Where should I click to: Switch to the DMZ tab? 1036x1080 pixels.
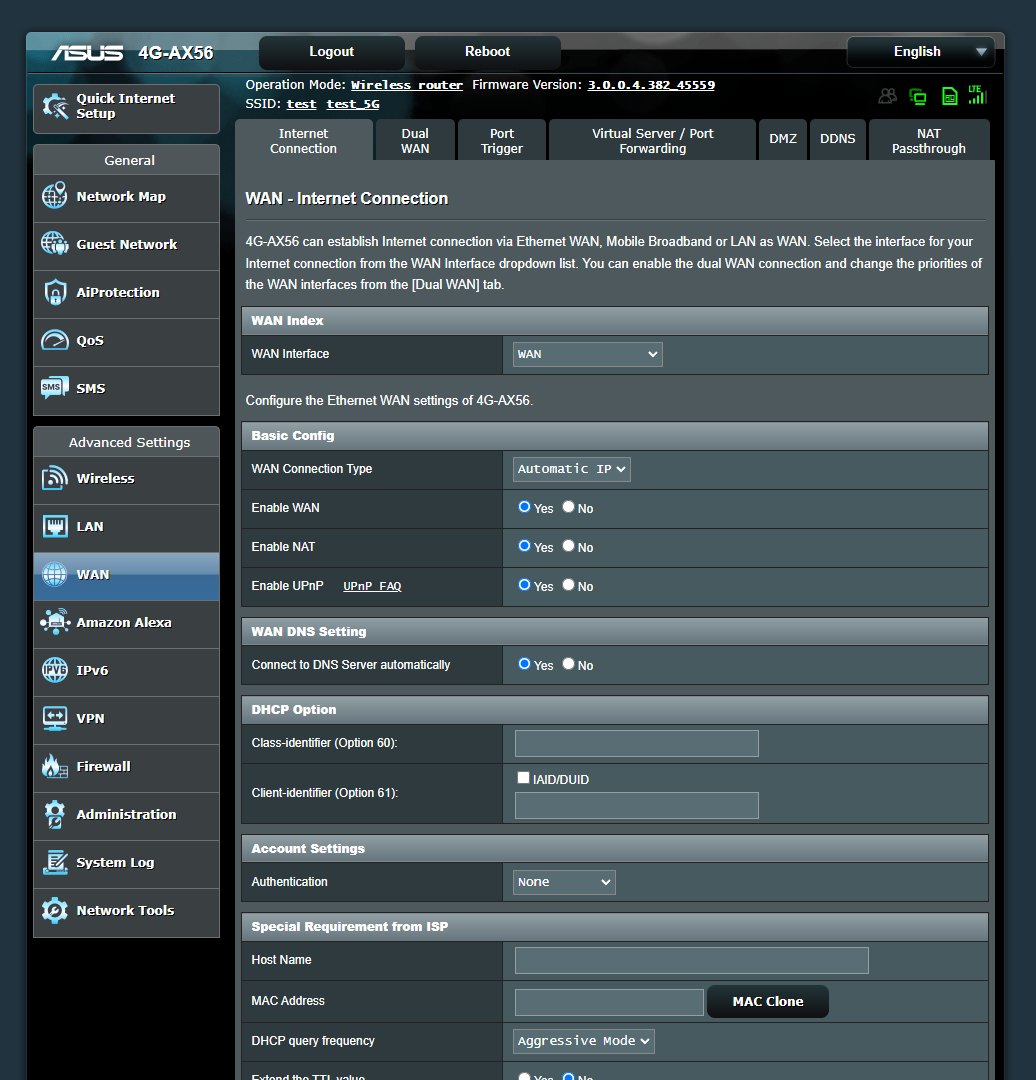coord(783,139)
